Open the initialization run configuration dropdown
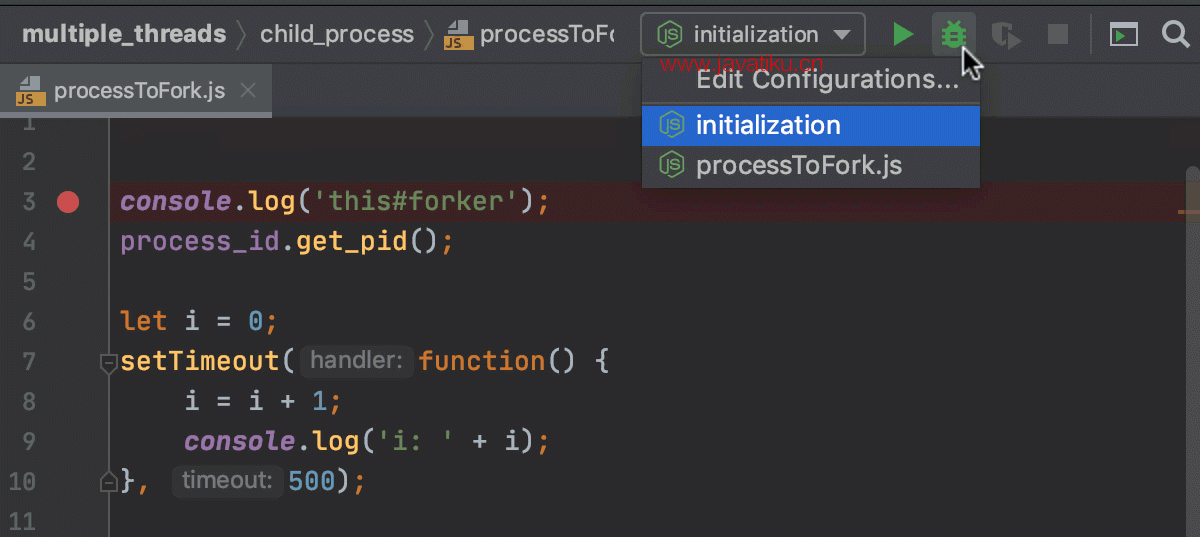 coord(753,35)
